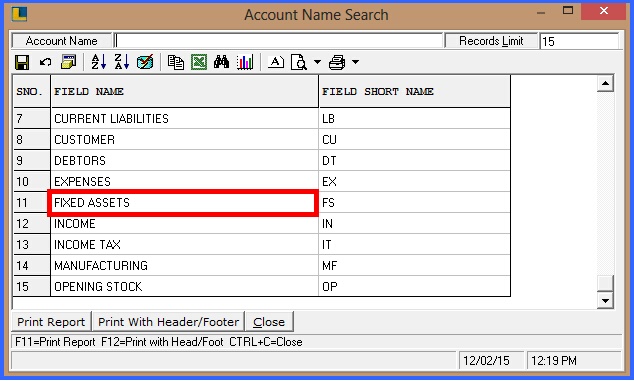The image size is (634, 381).
Task: Open Find with the binoculars icon
Action: click(222, 62)
